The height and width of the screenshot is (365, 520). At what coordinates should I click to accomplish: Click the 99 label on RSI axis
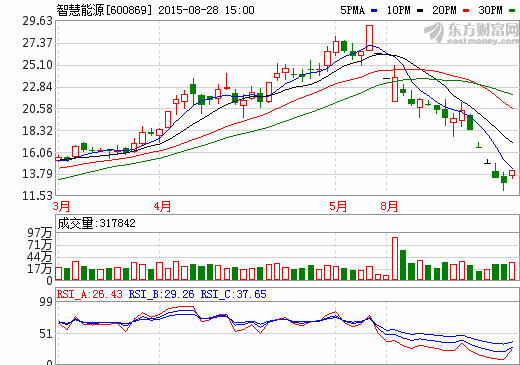point(46,302)
